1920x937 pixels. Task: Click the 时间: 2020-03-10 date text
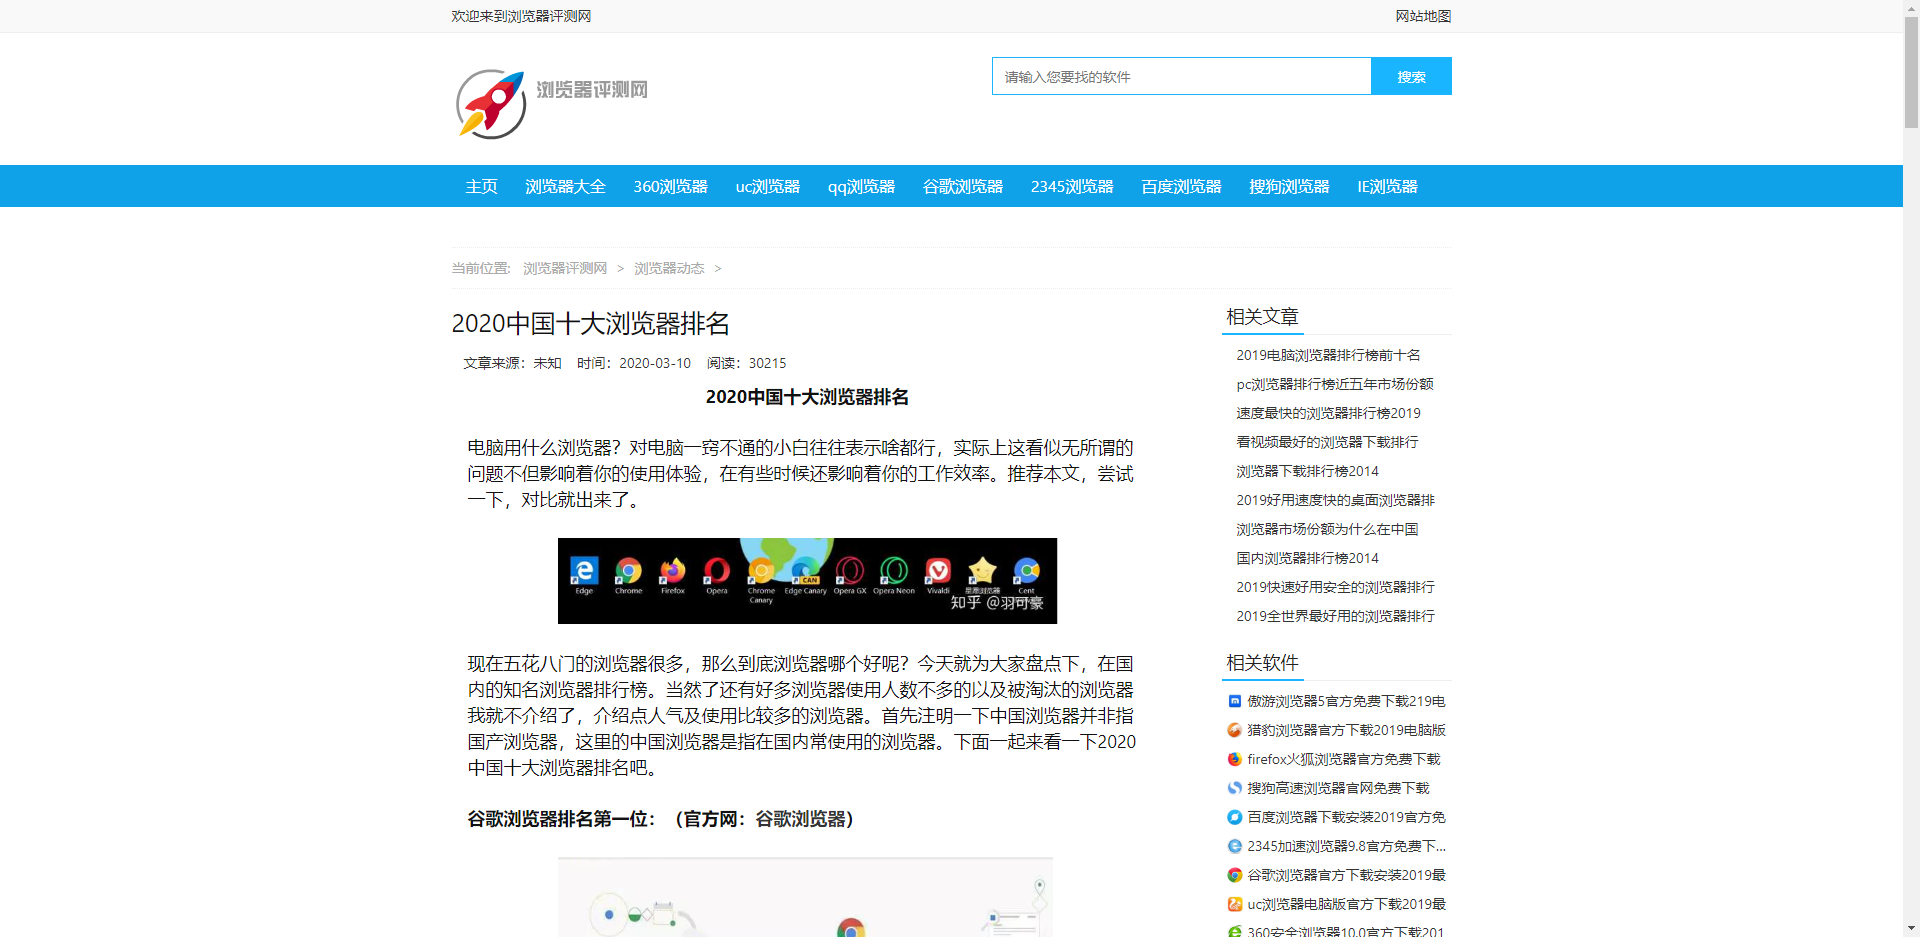(x=634, y=363)
